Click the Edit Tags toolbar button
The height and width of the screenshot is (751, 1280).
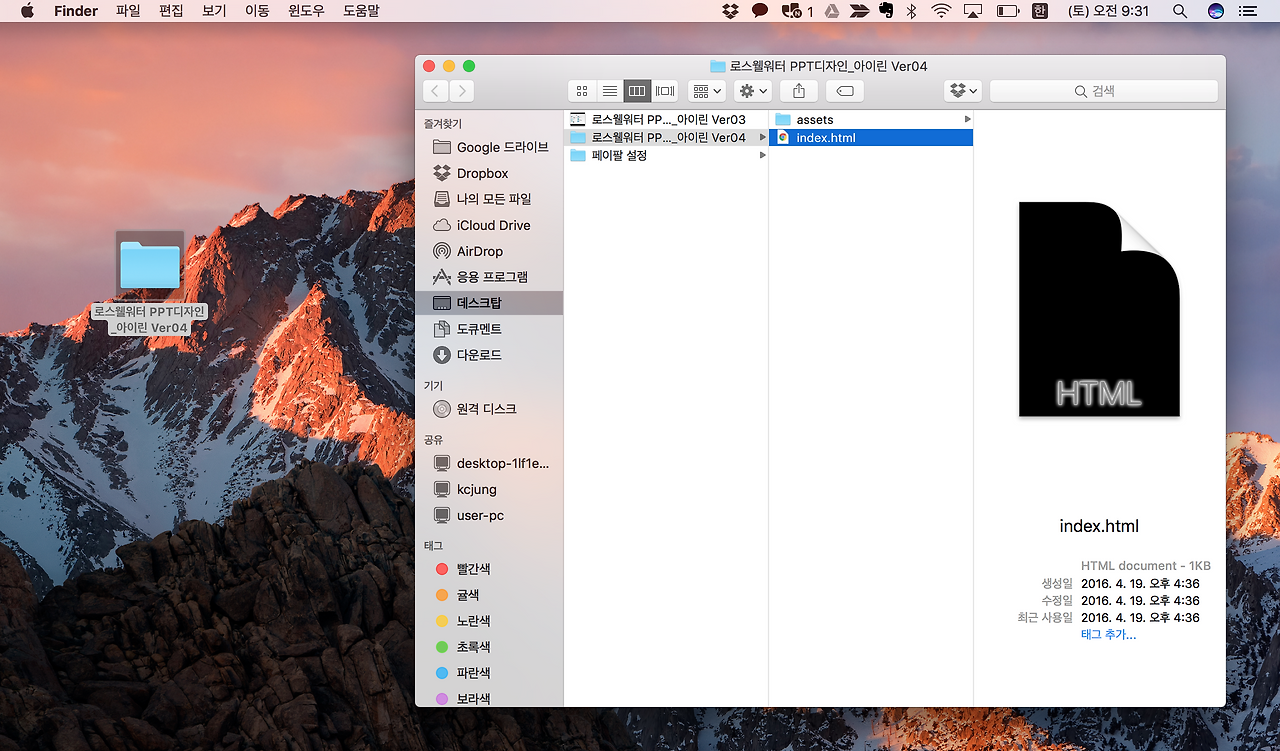[845, 91]
